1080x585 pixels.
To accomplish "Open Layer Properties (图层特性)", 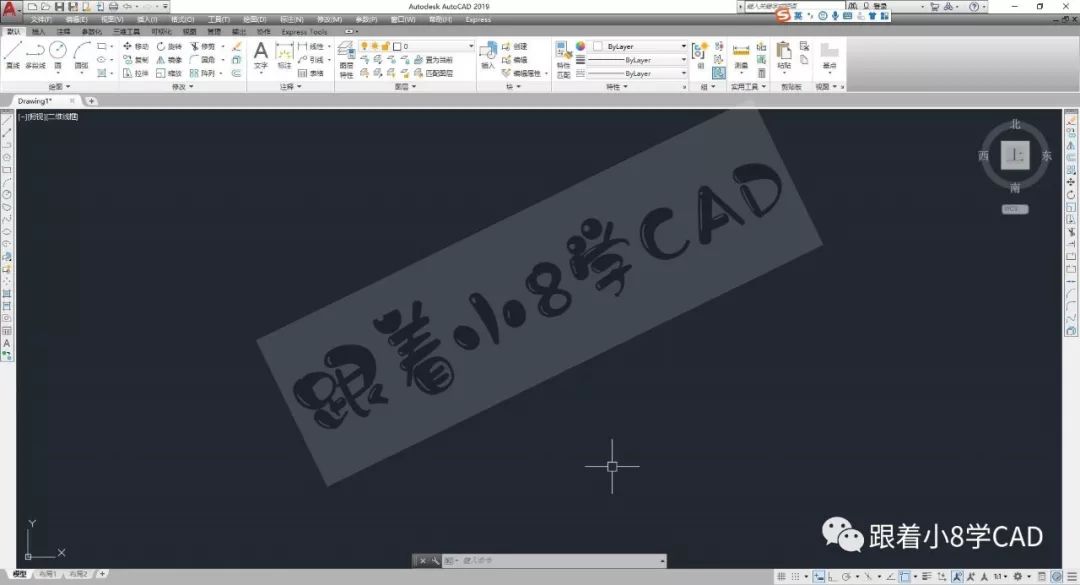I will pos(346,59).
